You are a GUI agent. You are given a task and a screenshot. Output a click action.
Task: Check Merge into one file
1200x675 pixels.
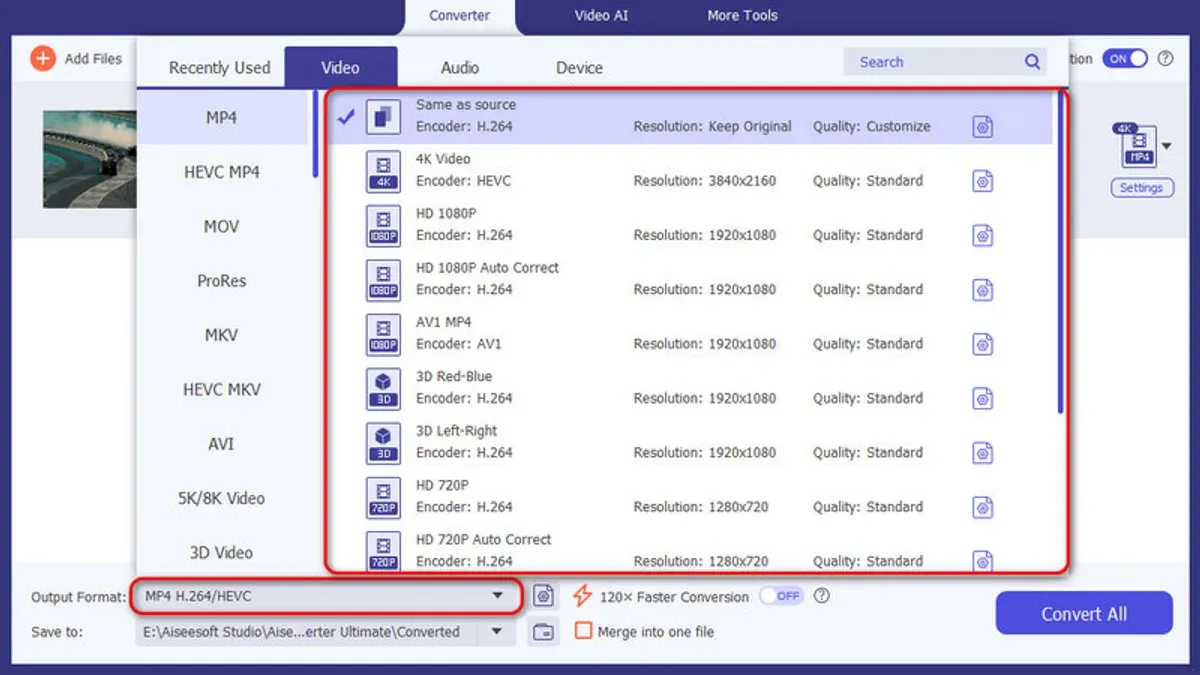(x=584, y=631)
